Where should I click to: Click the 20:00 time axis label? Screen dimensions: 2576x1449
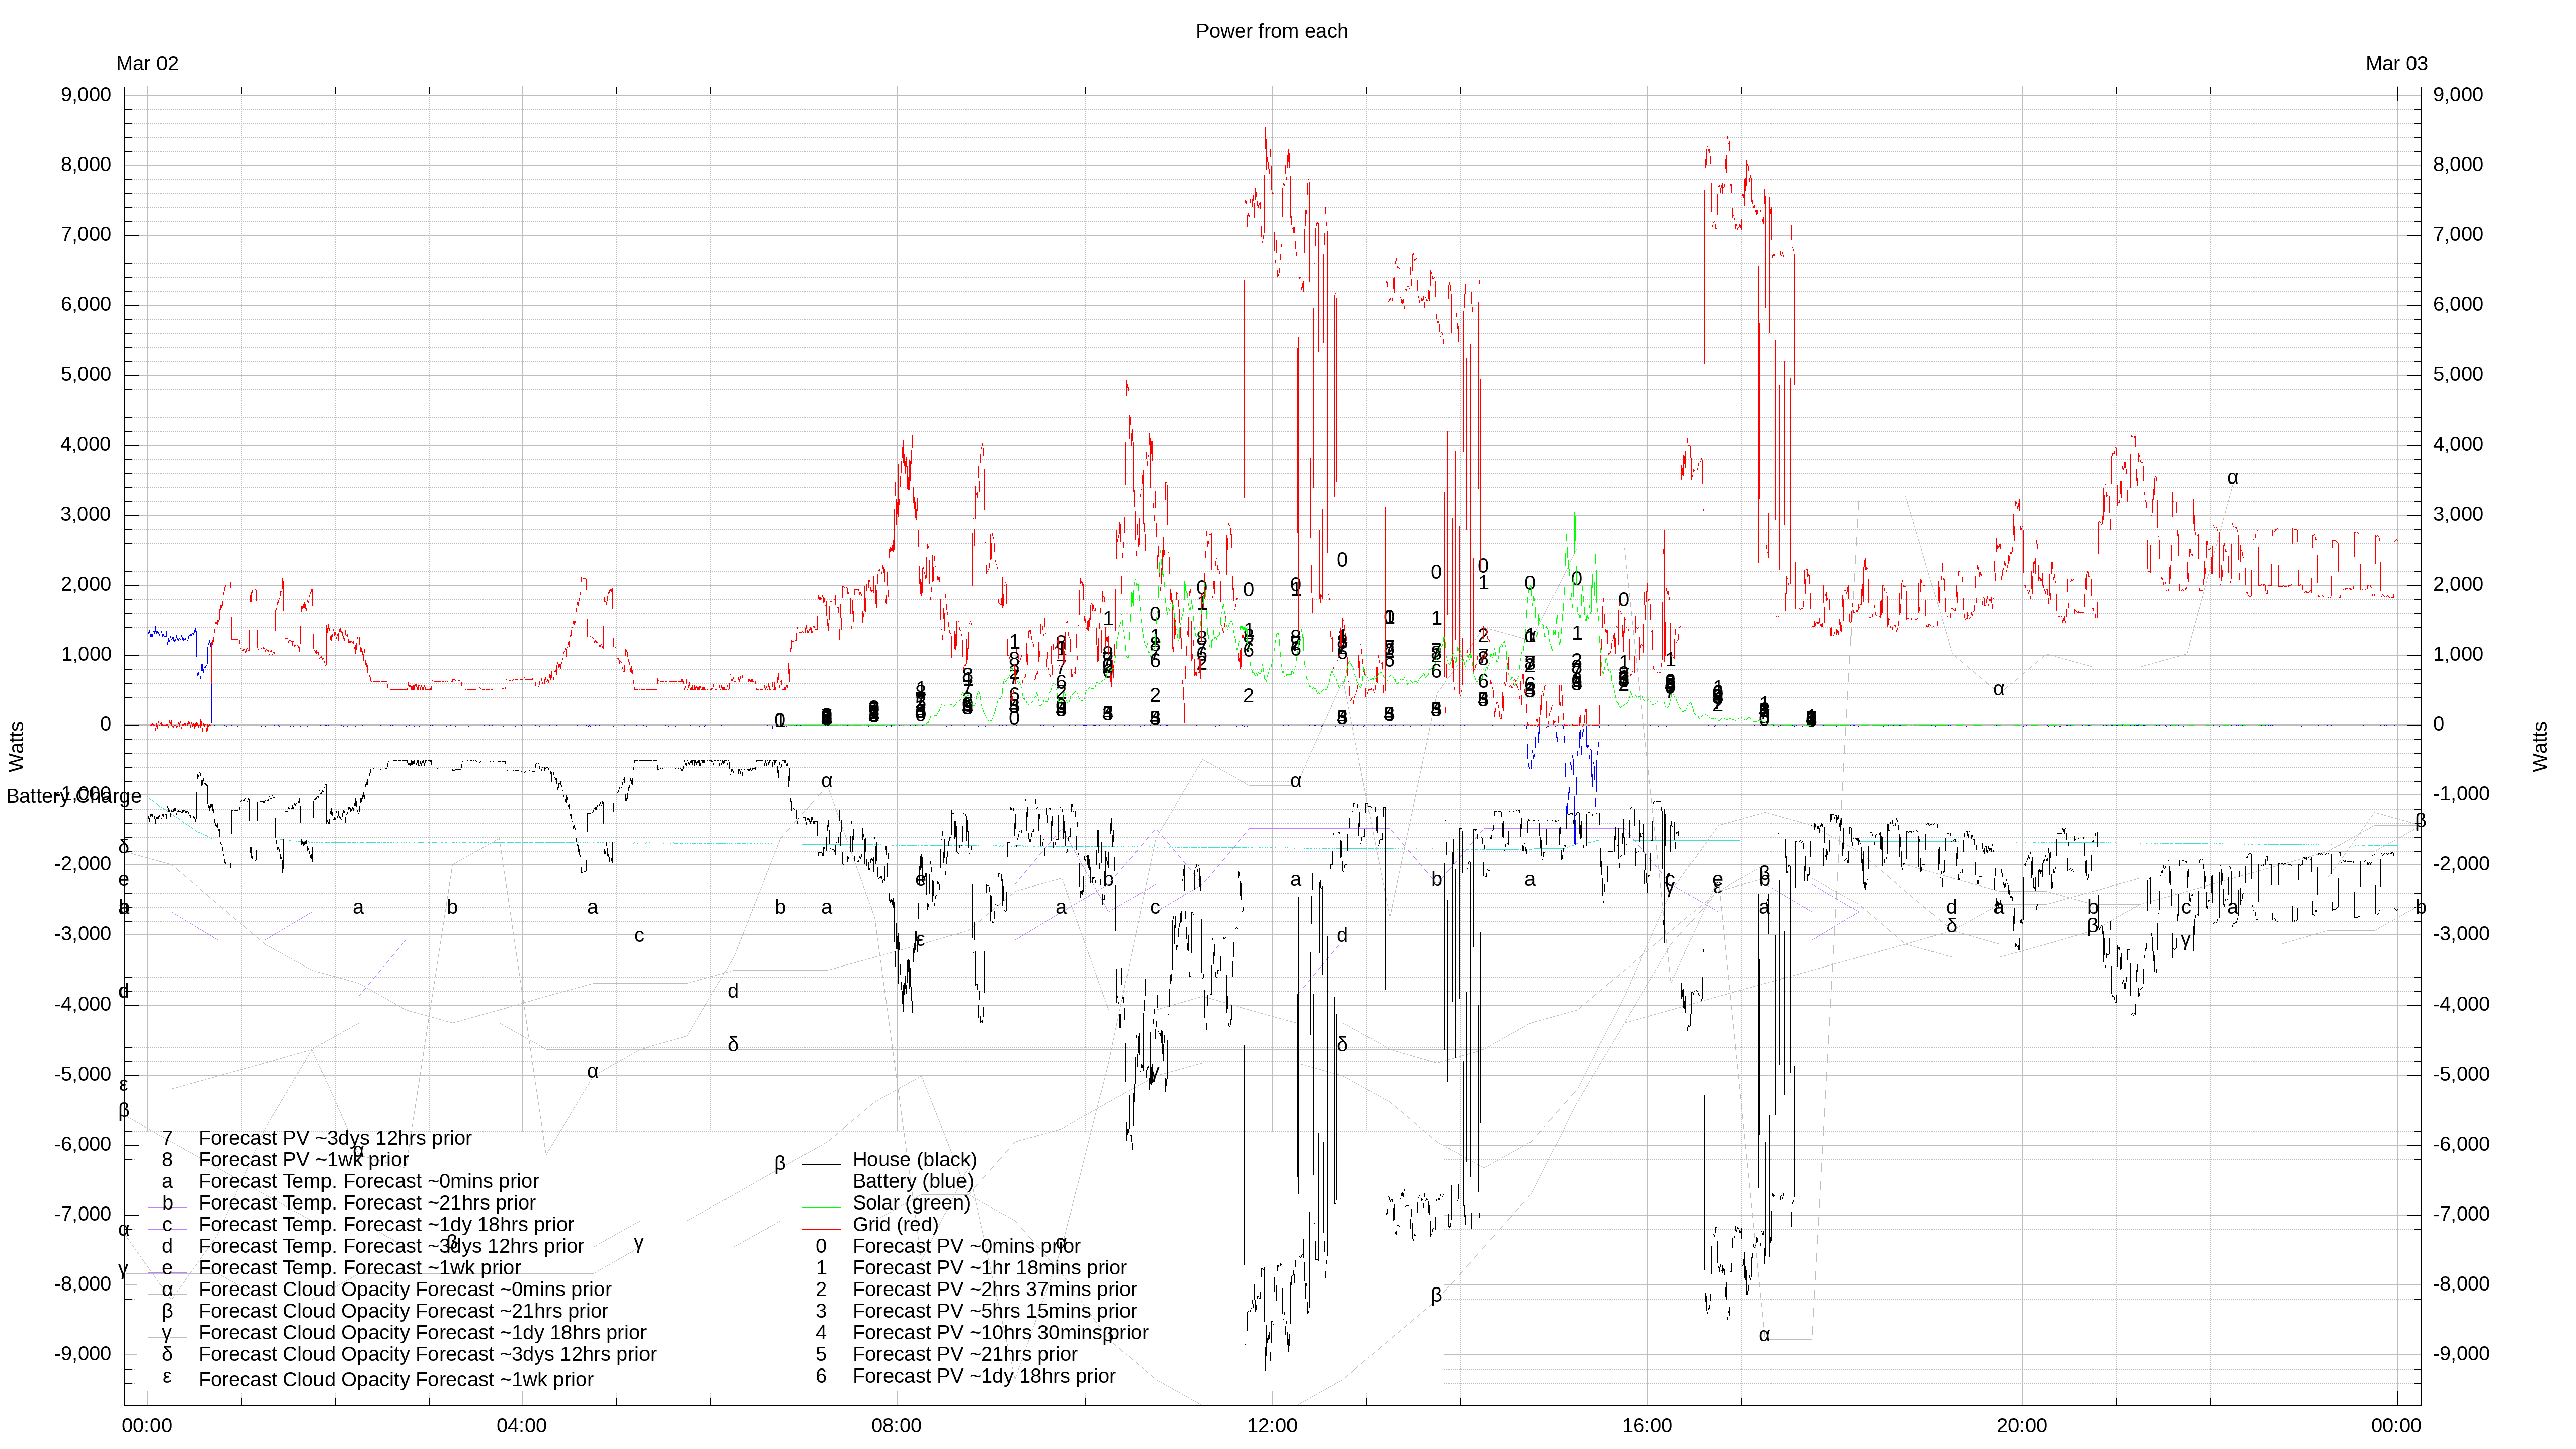(x=2021, y=1425)
